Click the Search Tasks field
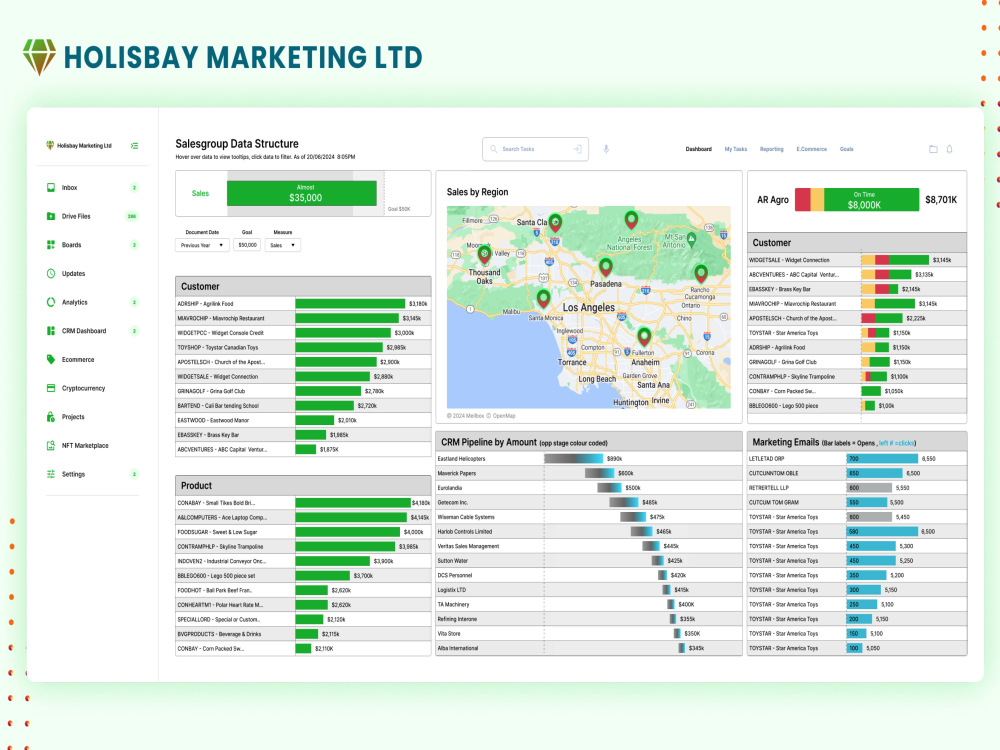The image size is (1000, 750). click(535, 149)
